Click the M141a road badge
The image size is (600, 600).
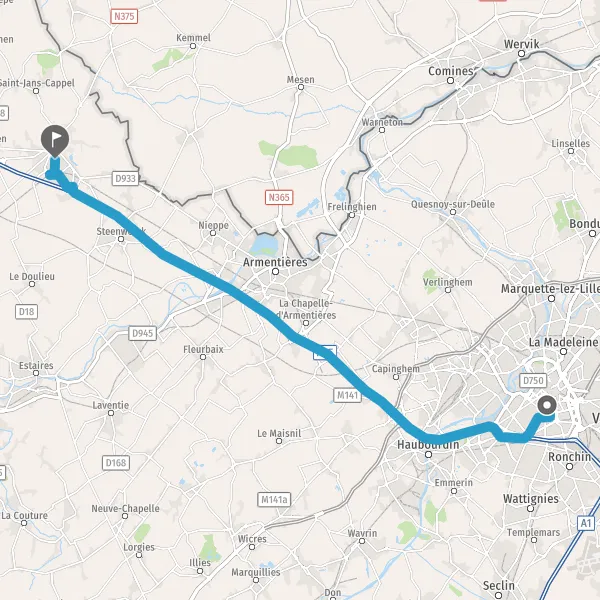coord(274,499)
